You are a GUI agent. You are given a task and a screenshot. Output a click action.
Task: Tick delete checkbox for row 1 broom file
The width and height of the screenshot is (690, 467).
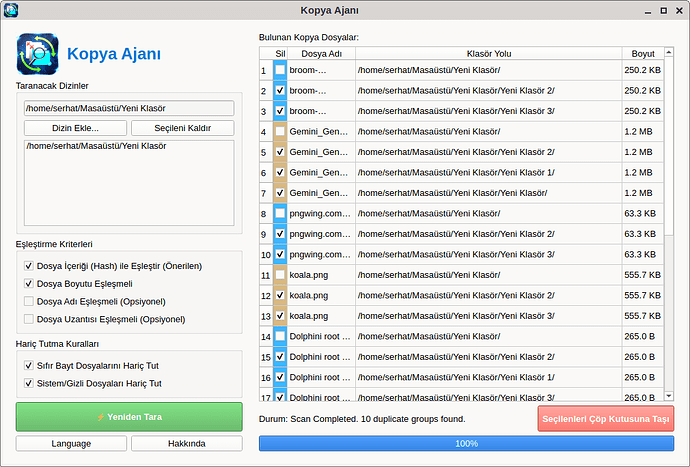(280, 71)
